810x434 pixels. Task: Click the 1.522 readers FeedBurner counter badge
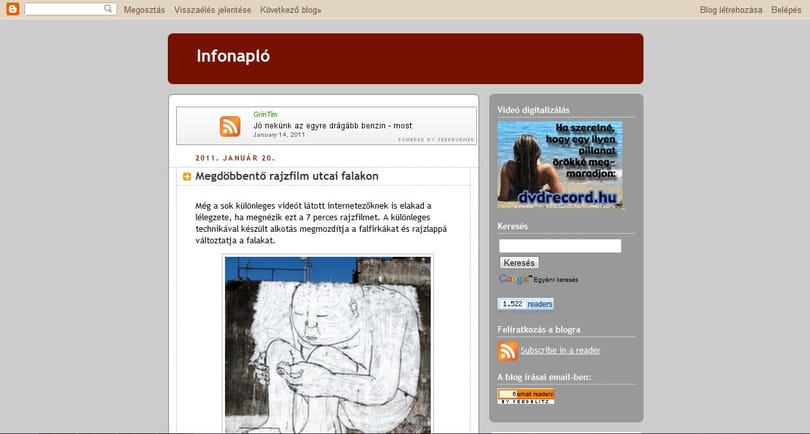coord(526,304)
